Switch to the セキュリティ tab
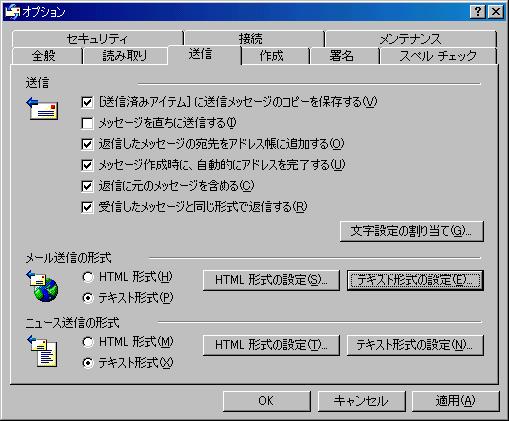This screenshot has height=421, width=509. [x=97, y=39]
